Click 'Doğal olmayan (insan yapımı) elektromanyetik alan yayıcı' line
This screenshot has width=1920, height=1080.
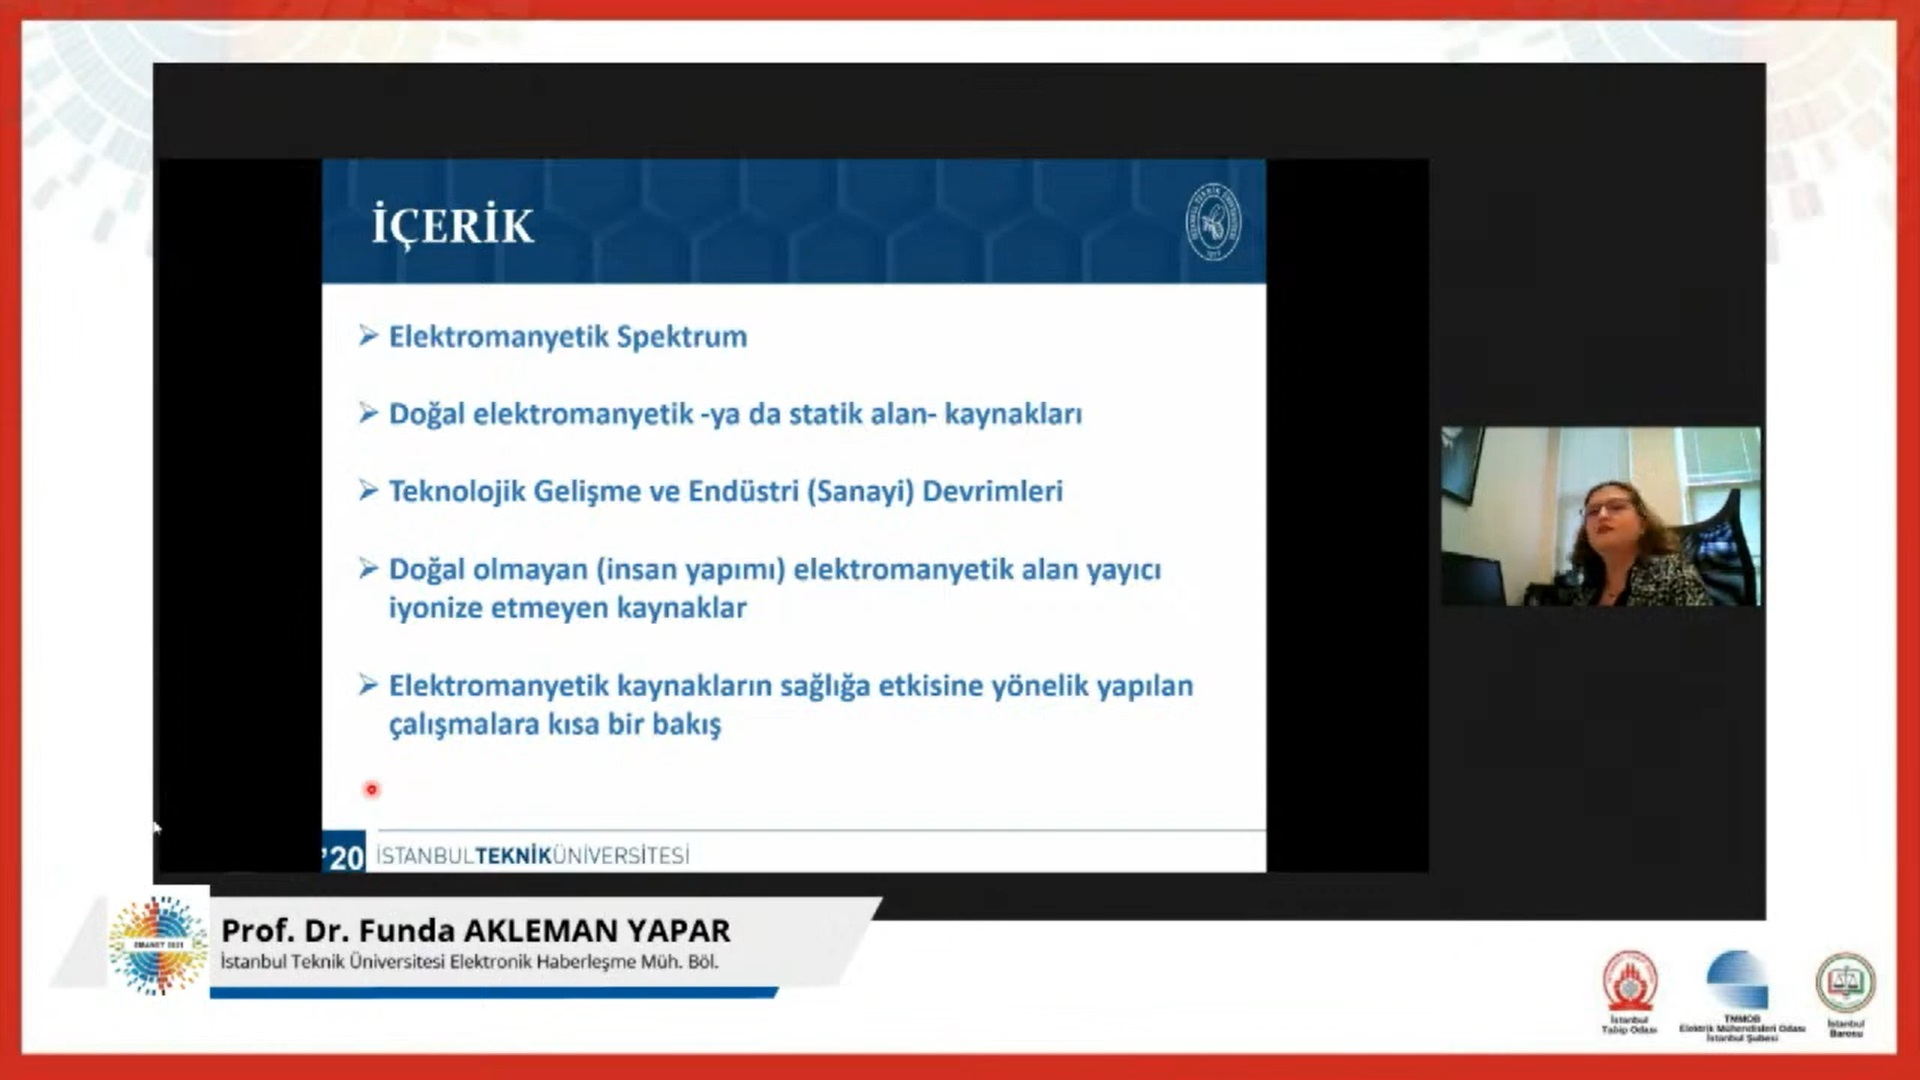[775, 569]
